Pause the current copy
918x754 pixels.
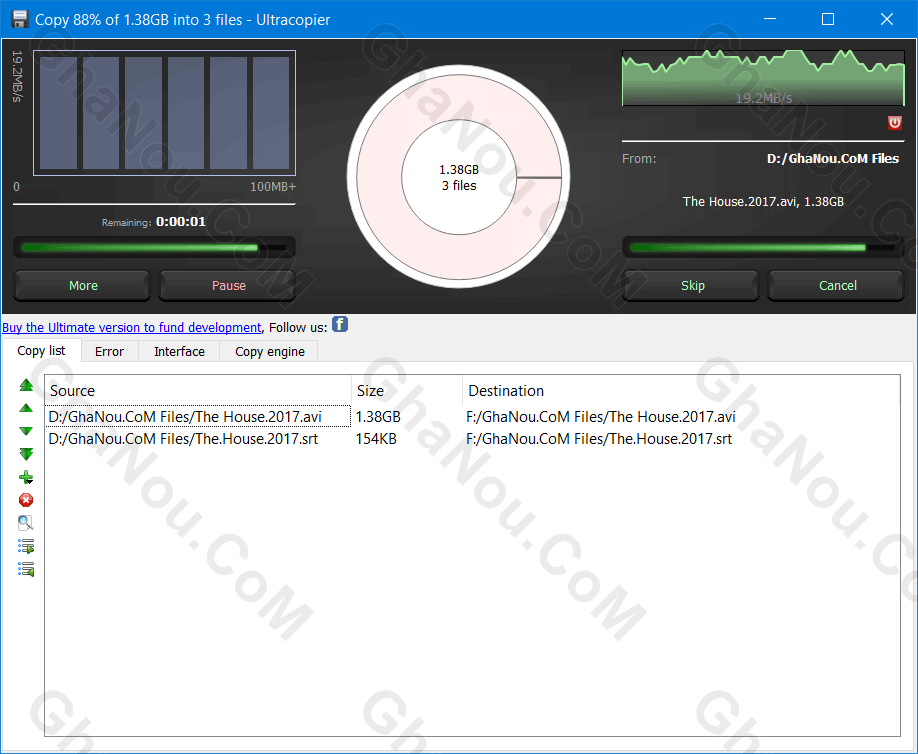227,286
